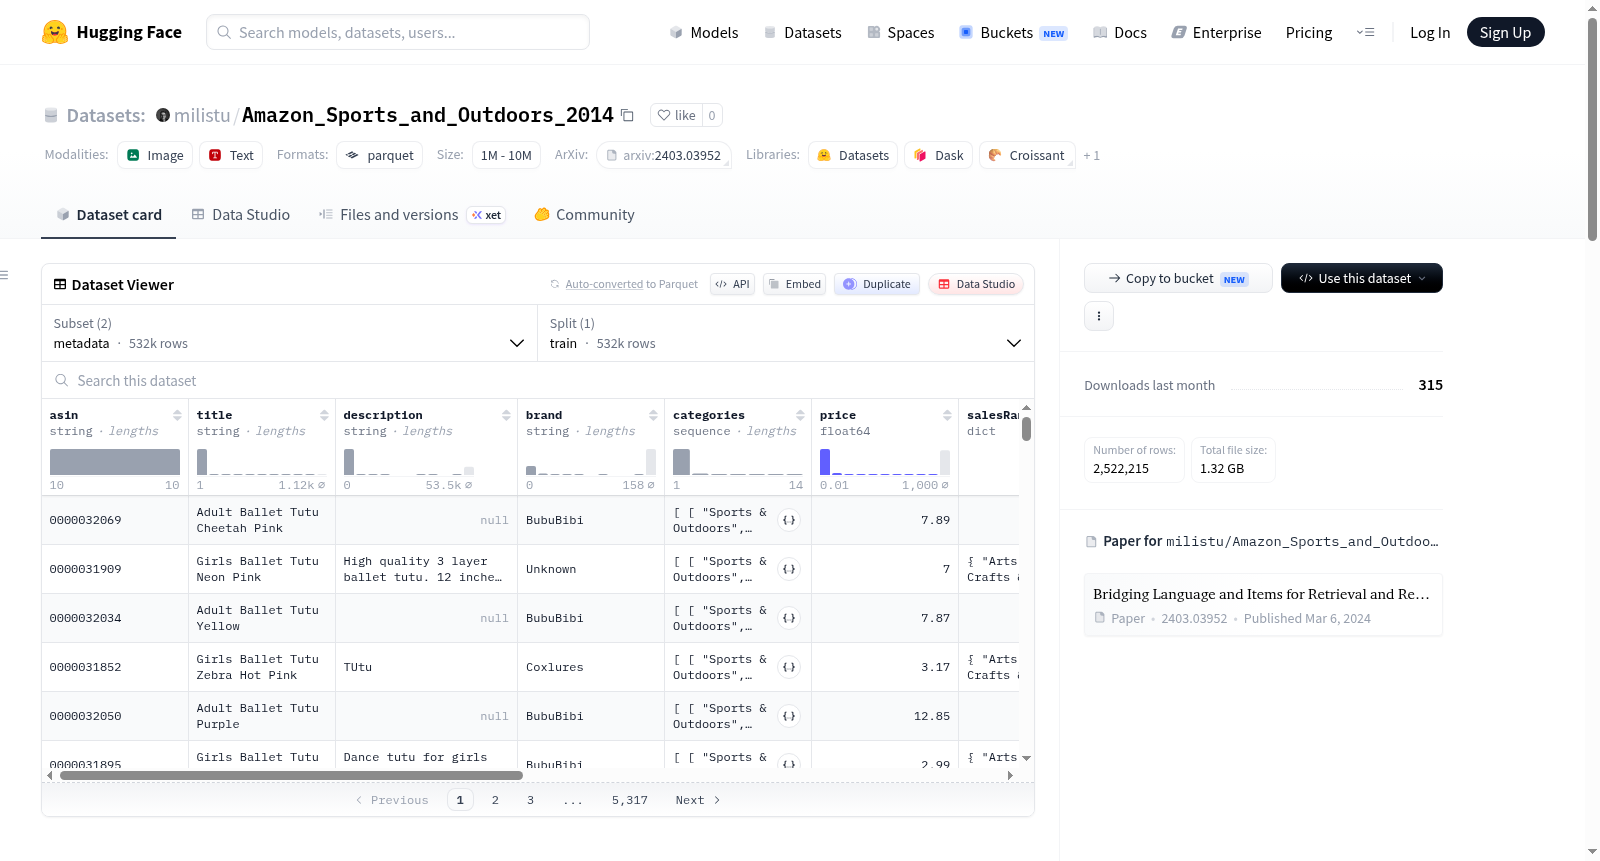This screenshot has width=1600, height=861.
Task: Sort the categories column
Action: pyautogui.click(x=800, y=415)
